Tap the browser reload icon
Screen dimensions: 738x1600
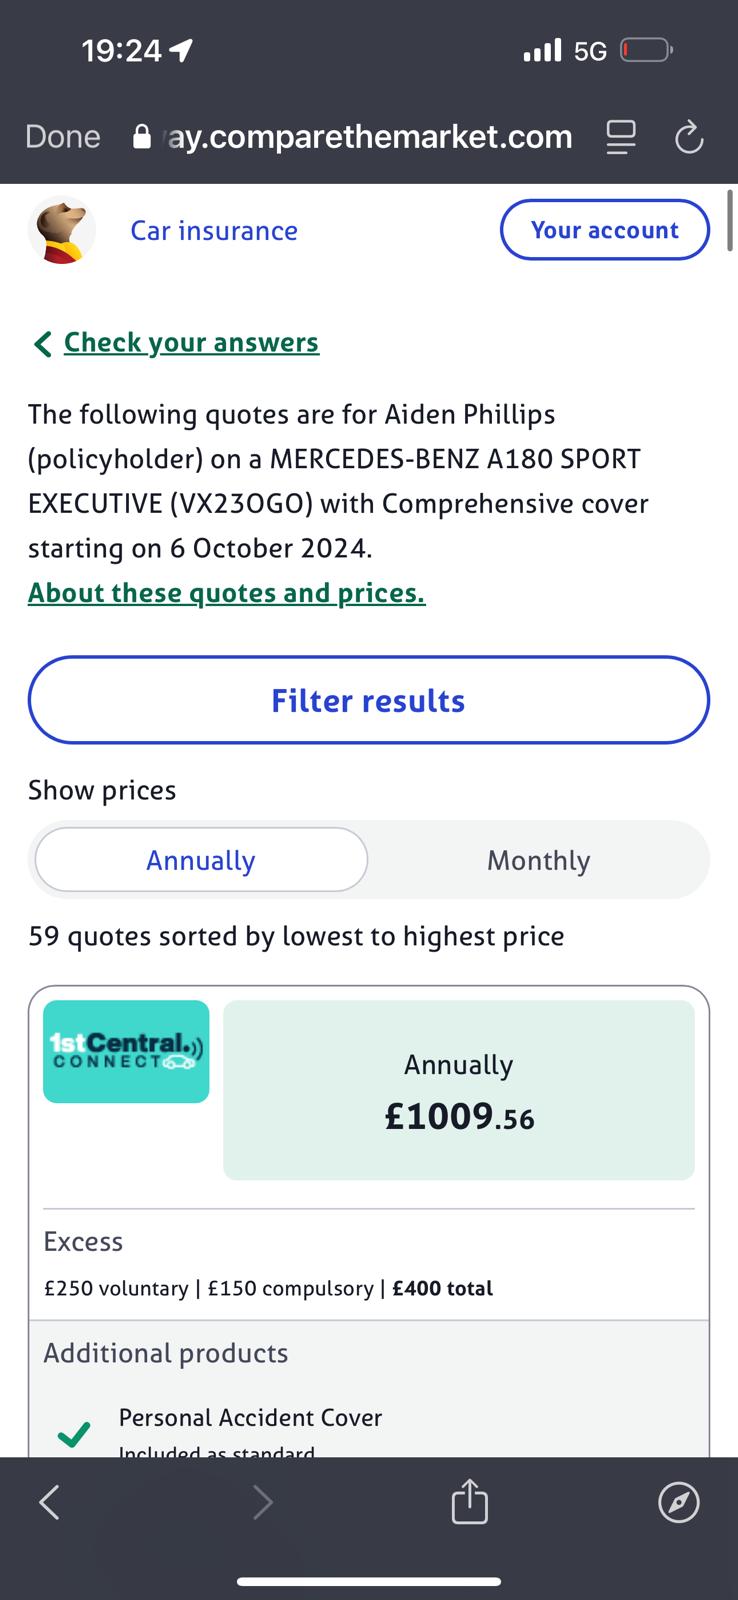point(689,137)
